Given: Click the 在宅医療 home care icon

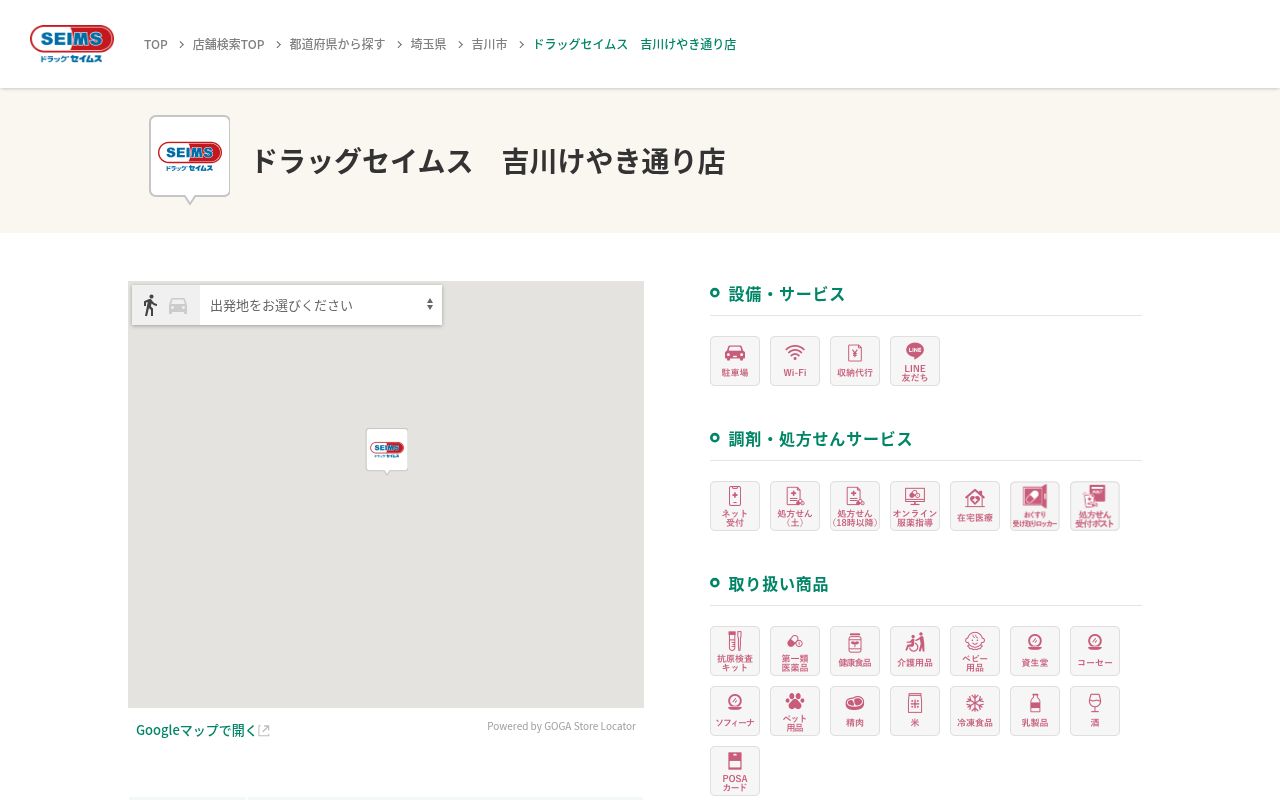Looking at the screenshot, I should pos(975,506).
